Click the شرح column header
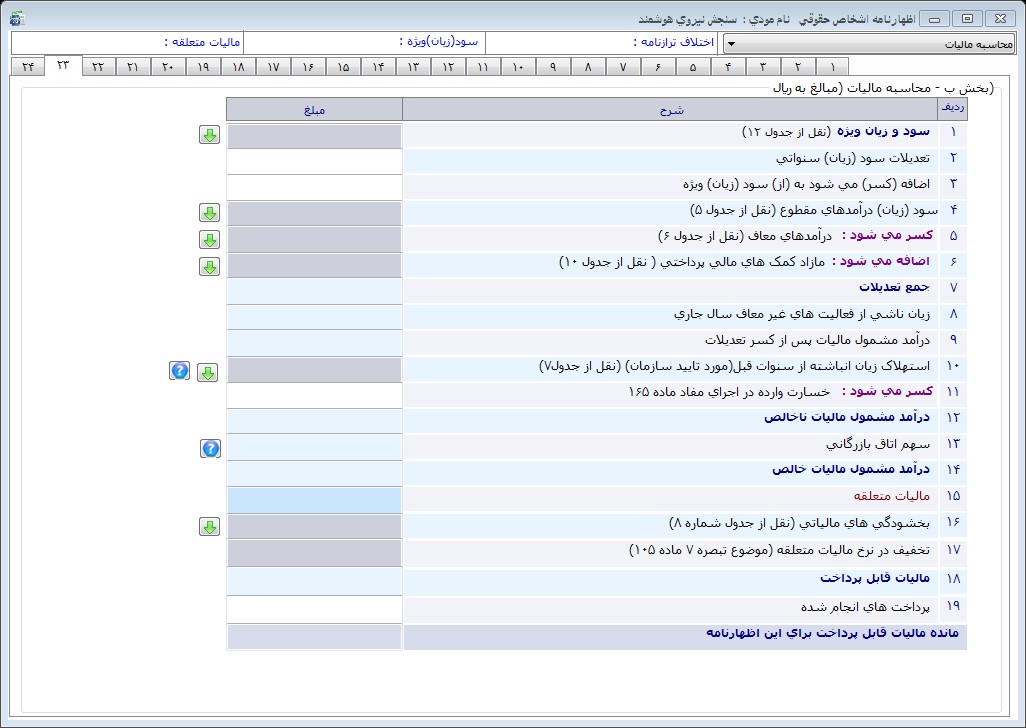Image resolution: width=1026 pixels, height=728 pixels. [x=671, y=110]
